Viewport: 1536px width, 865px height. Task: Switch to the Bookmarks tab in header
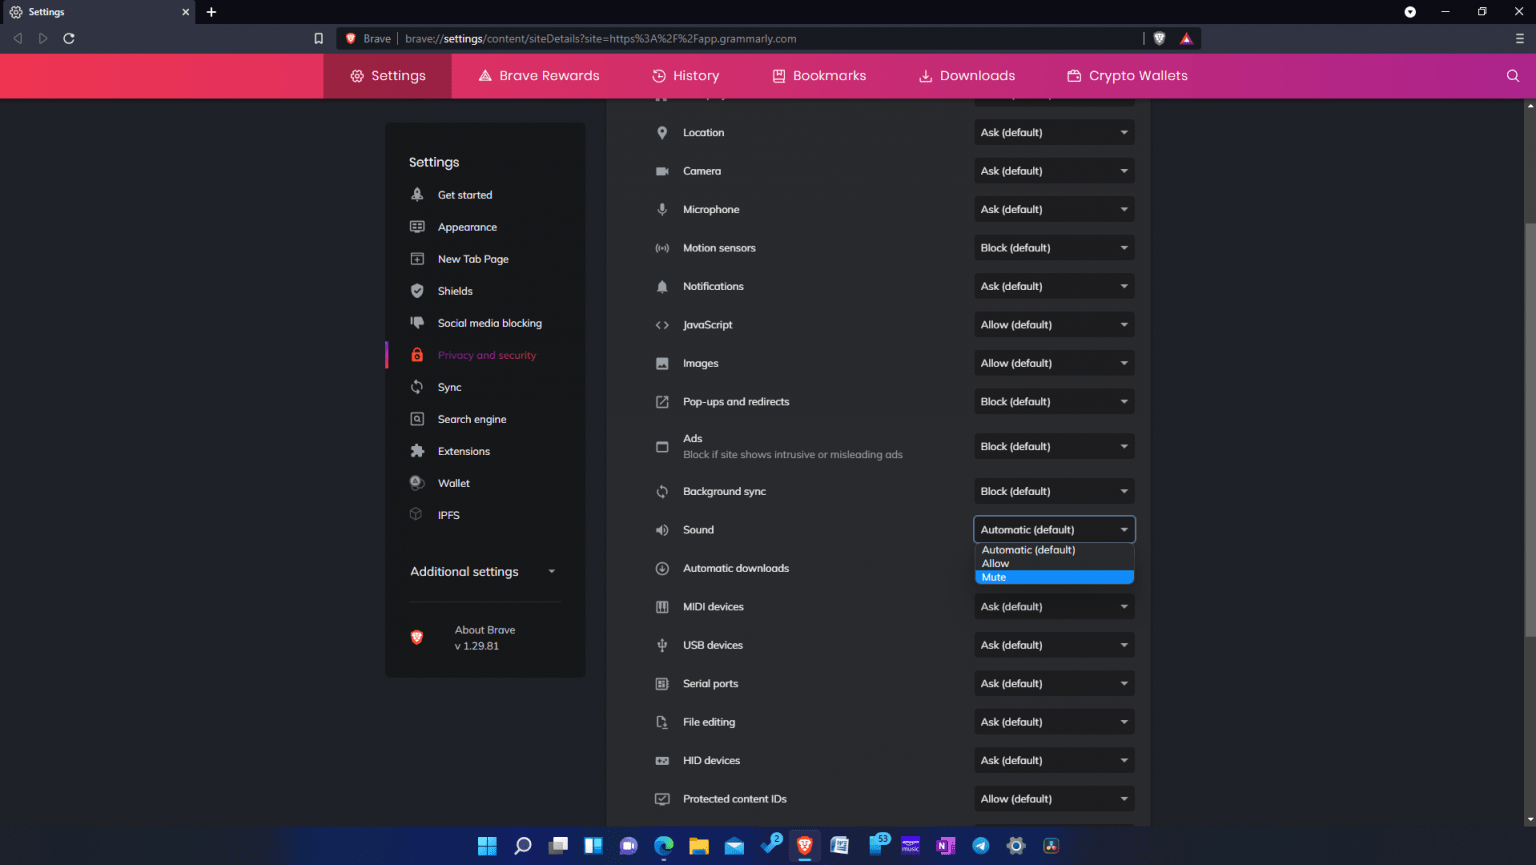(818, 75)
